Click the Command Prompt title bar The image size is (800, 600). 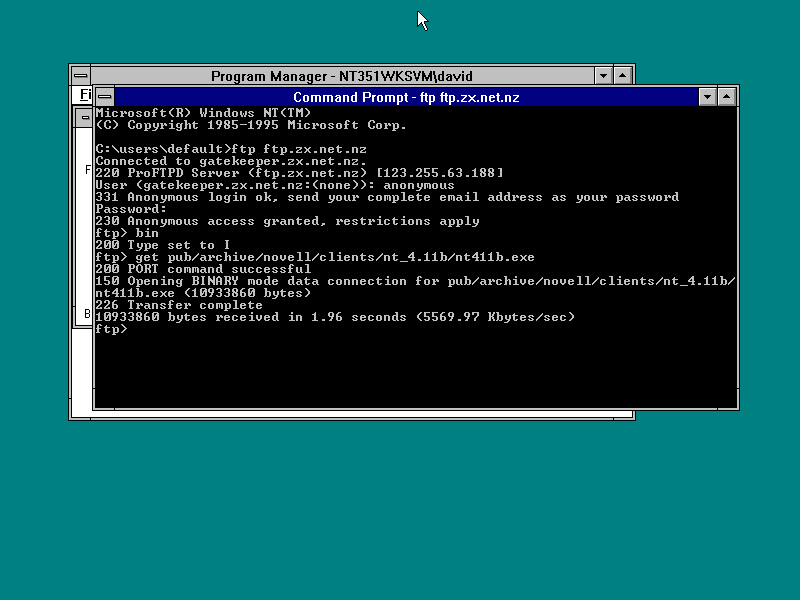tap(406, 97)
